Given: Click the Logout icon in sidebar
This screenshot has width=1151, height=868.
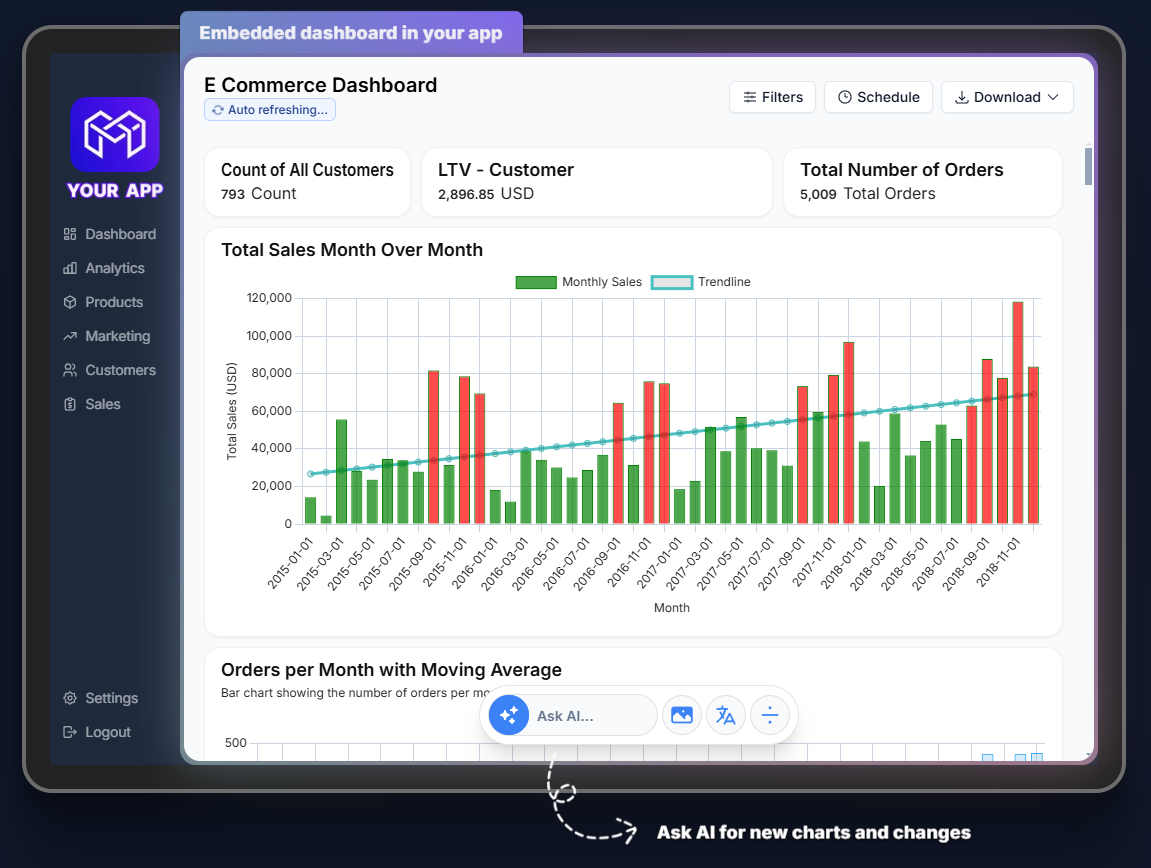Looking at the screenshot, I should point(70,732).
